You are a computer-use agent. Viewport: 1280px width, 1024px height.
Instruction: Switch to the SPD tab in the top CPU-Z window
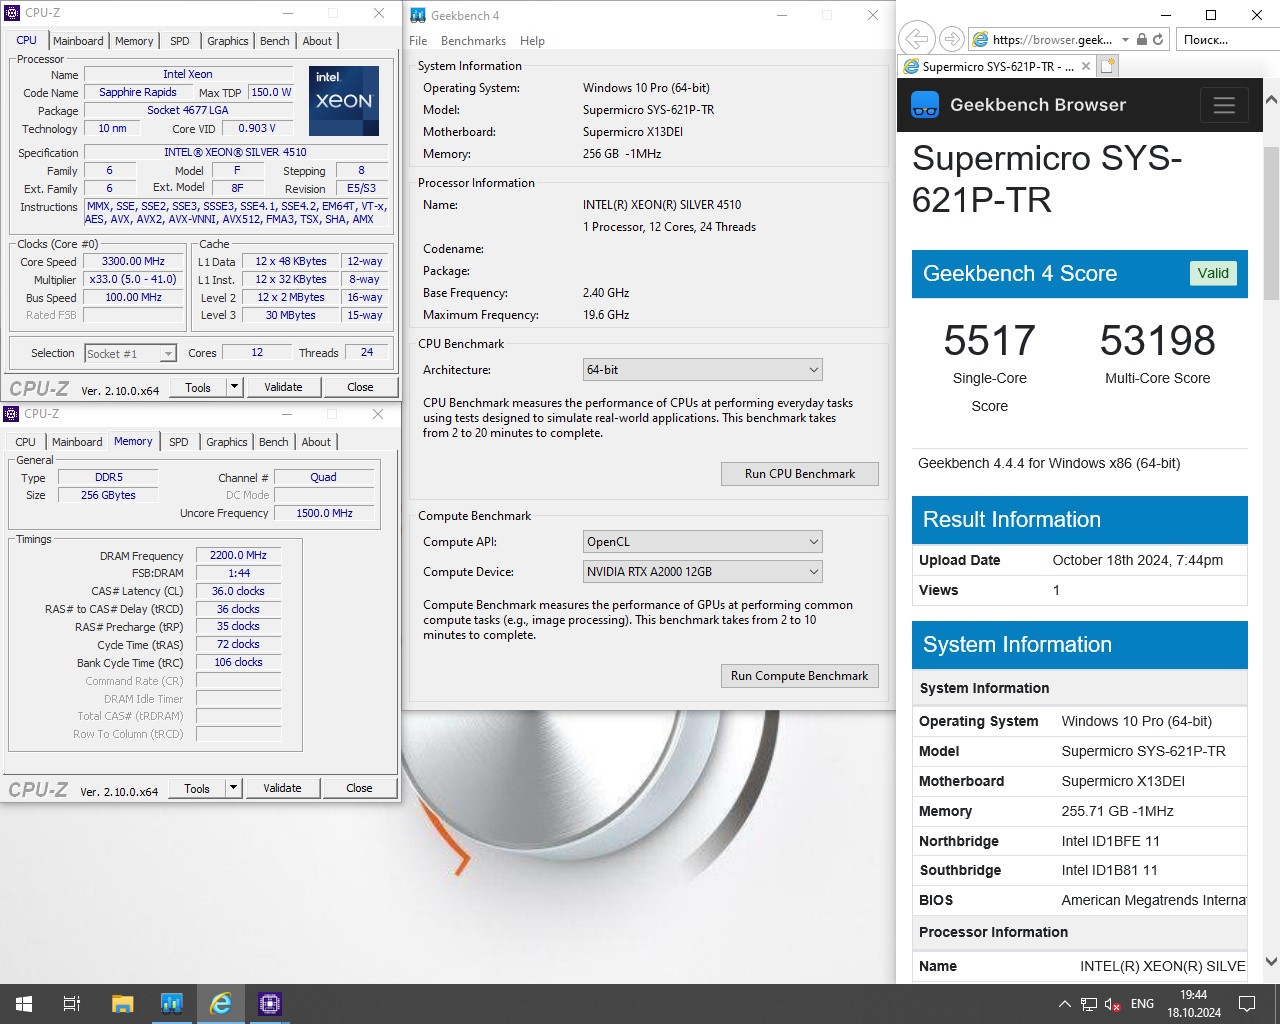point(180,41)
